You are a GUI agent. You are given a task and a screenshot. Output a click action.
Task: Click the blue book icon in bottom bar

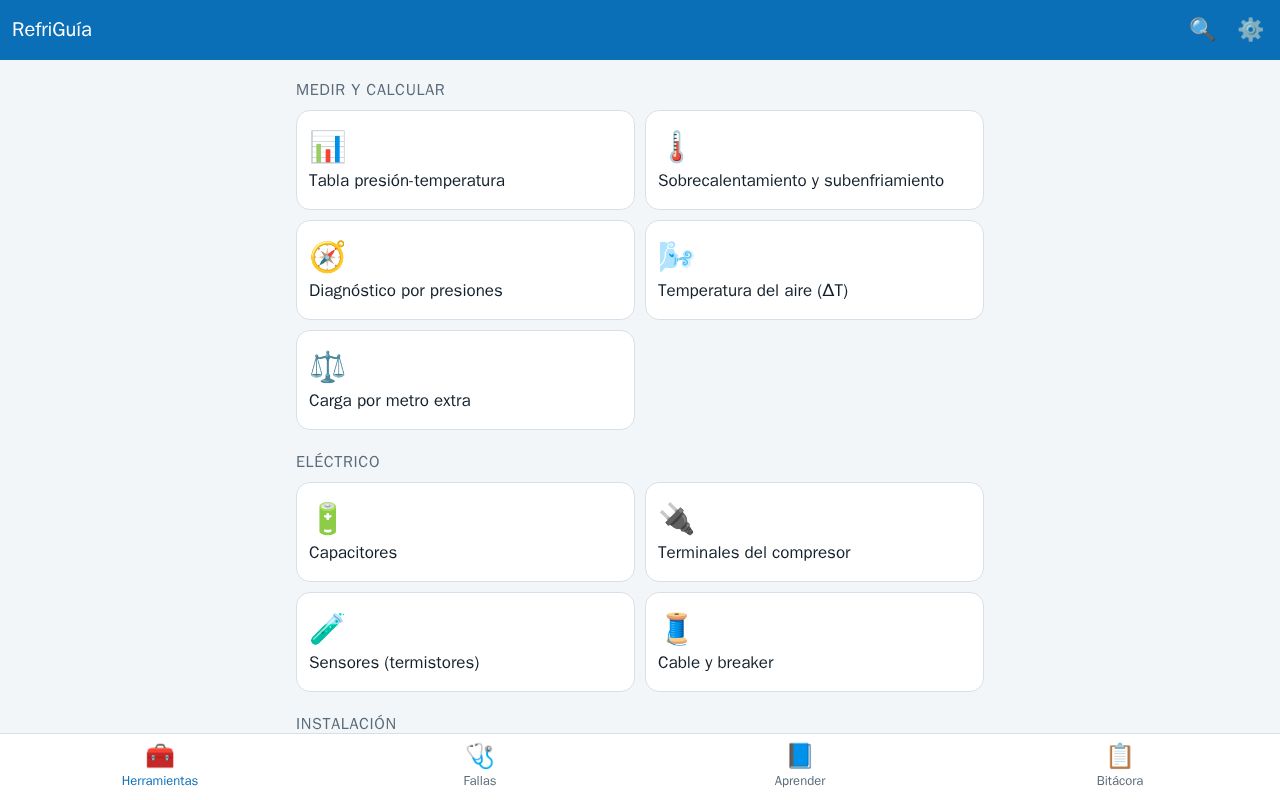(800, 756)
